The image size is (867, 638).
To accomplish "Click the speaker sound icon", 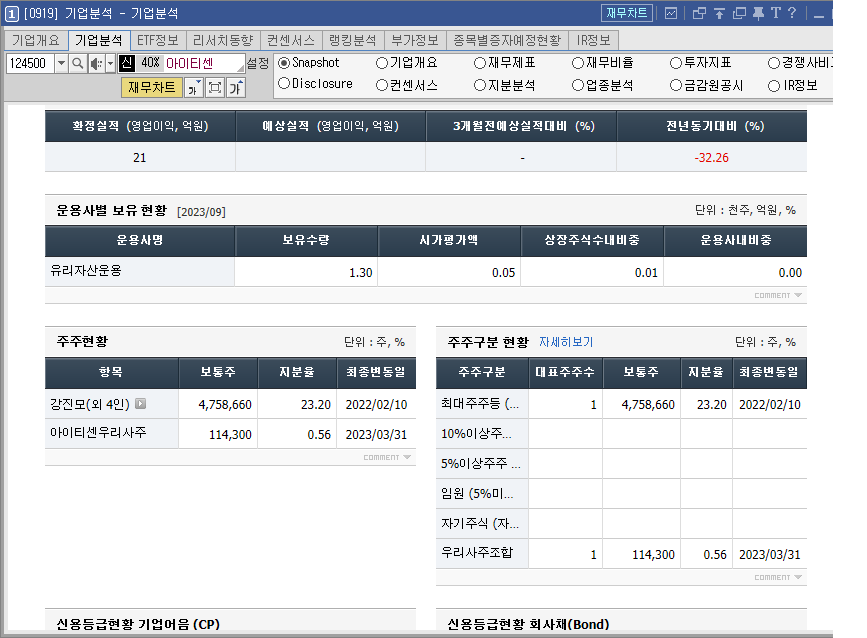I will (x=96, y=64).
